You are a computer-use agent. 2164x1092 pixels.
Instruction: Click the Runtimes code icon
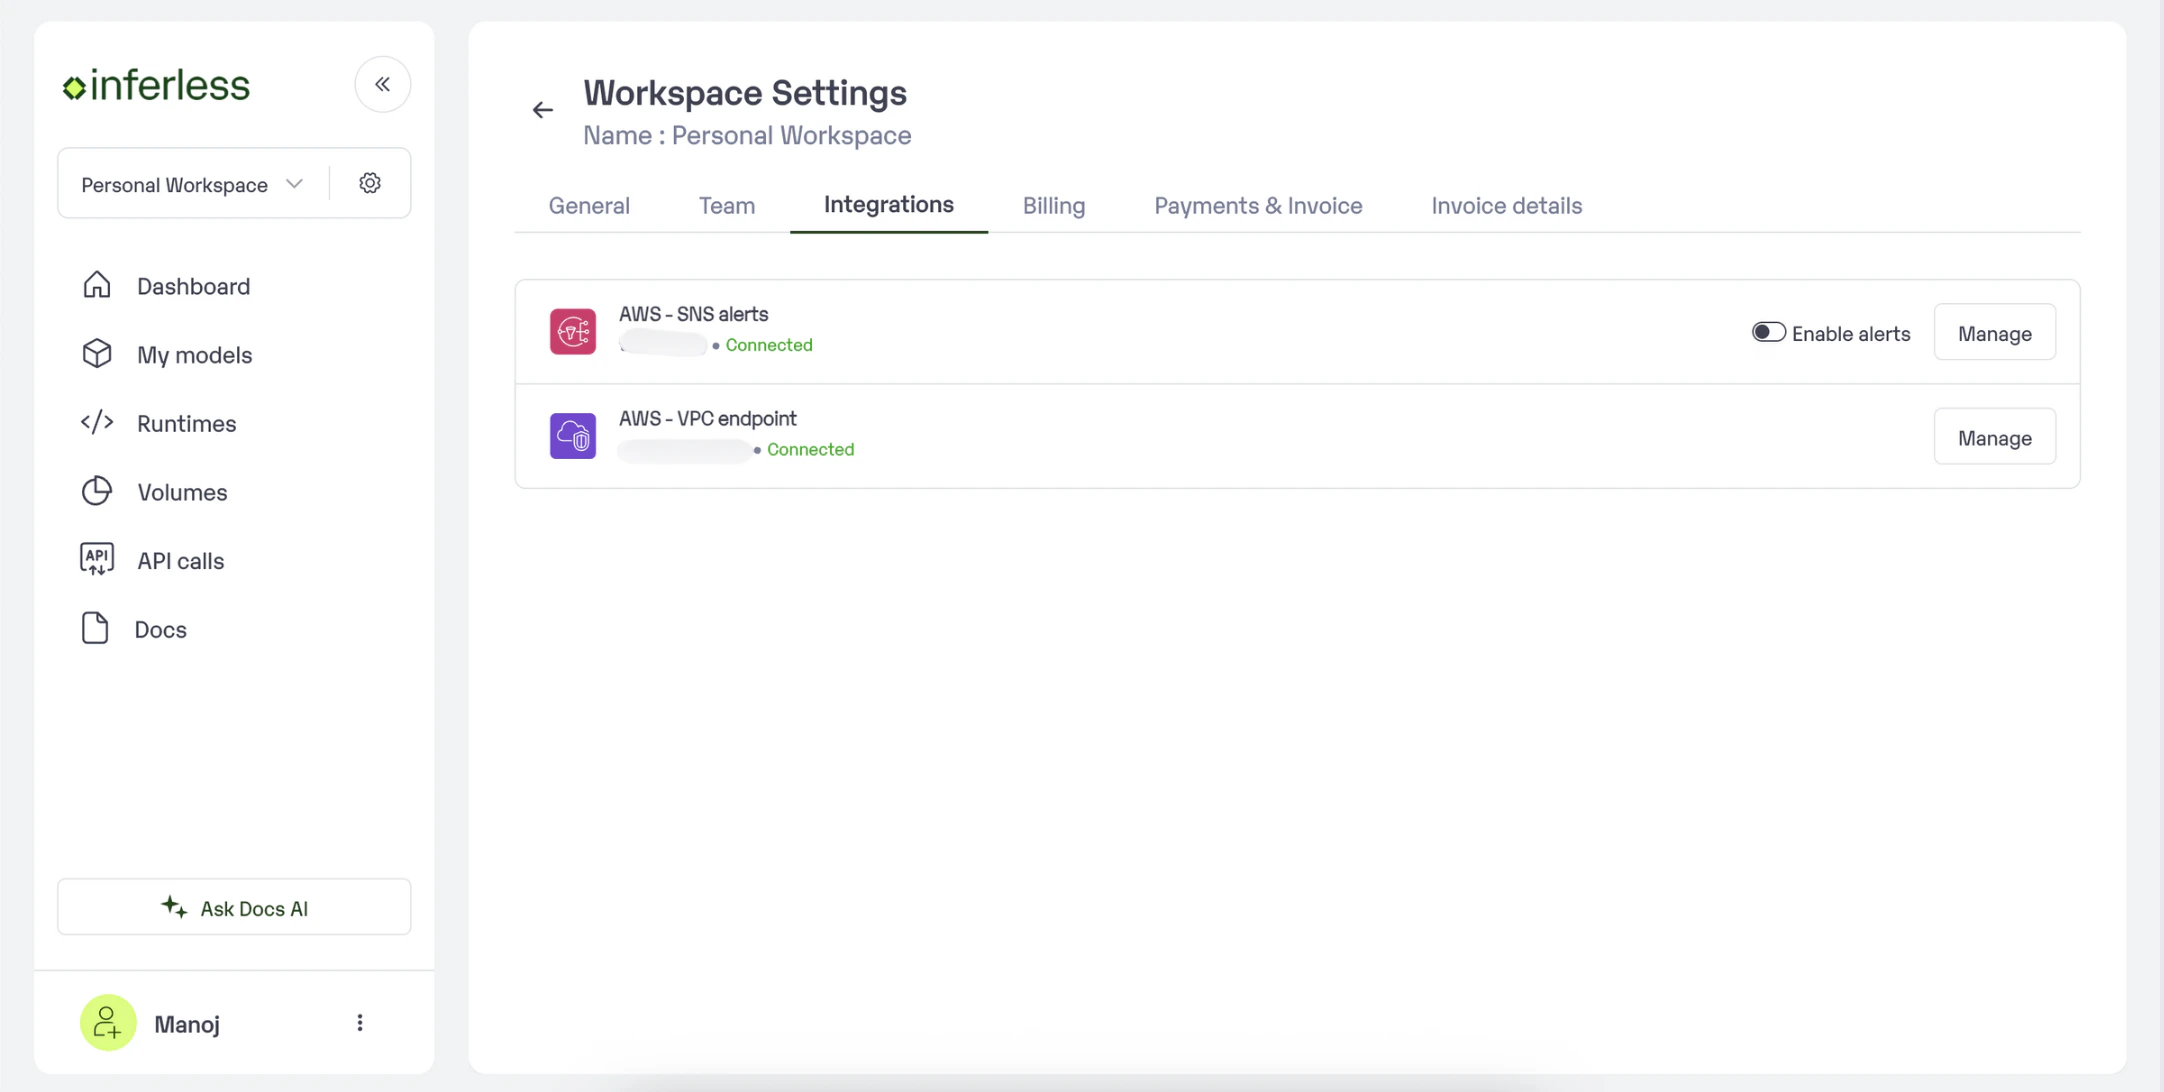[97, 423]
